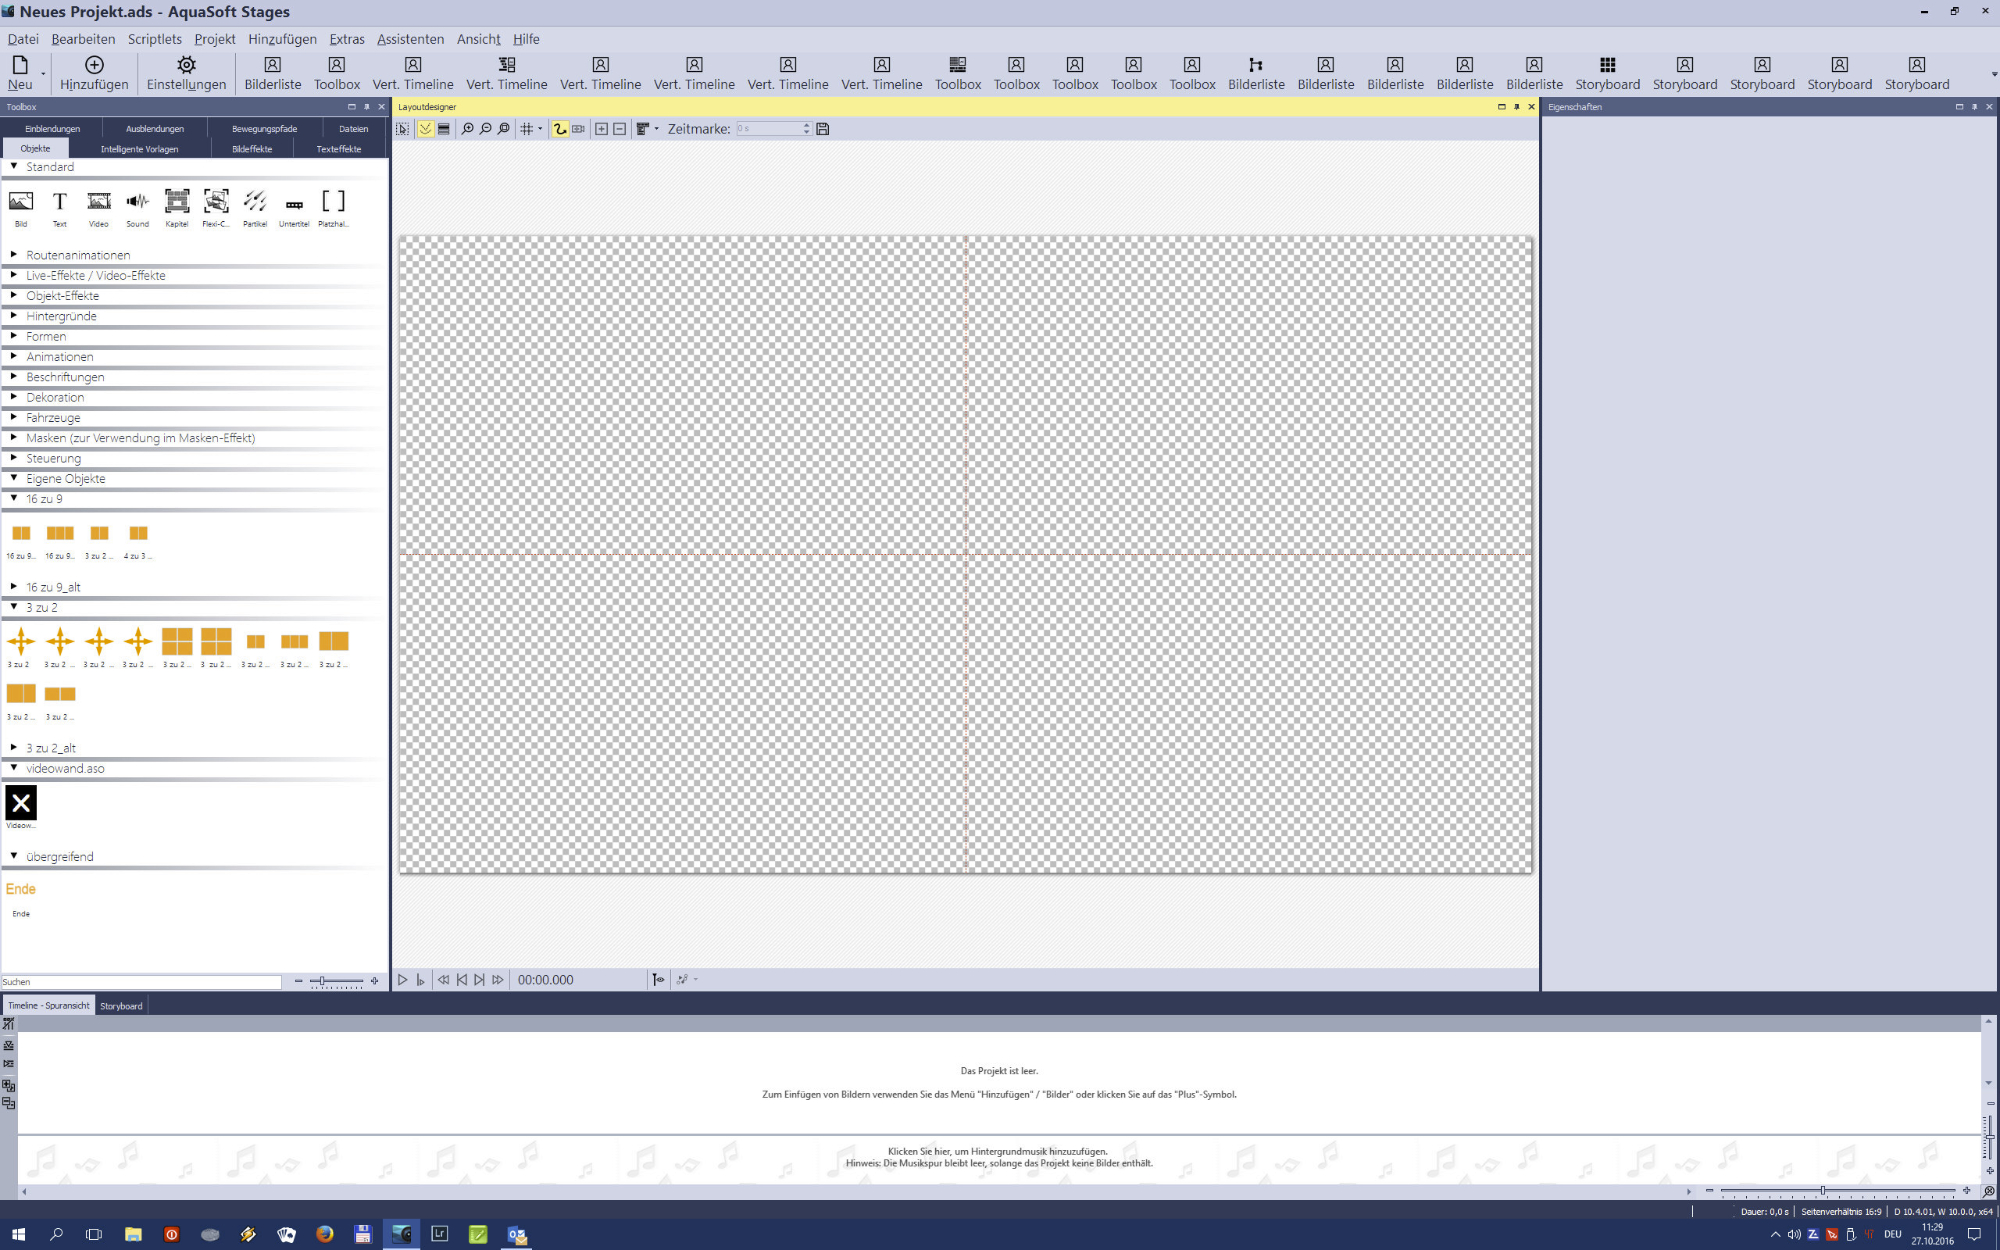This screenshot has width=2000, height=1250.
Task: Toggle the motion path curve button
Action: click(x=560, y=129)
